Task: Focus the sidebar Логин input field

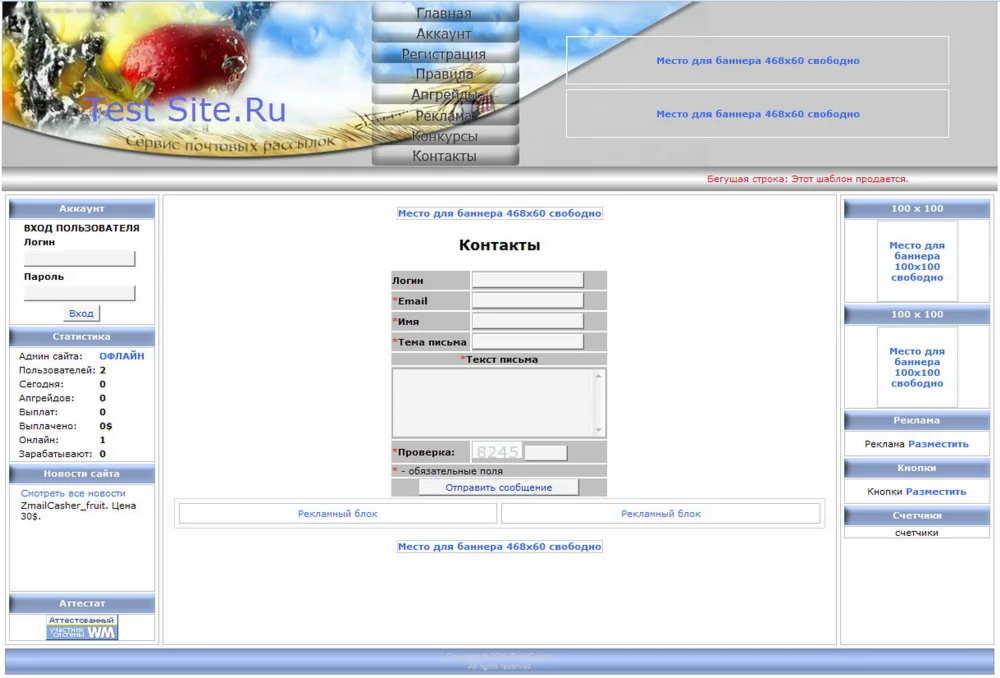Action: point(79,258)
